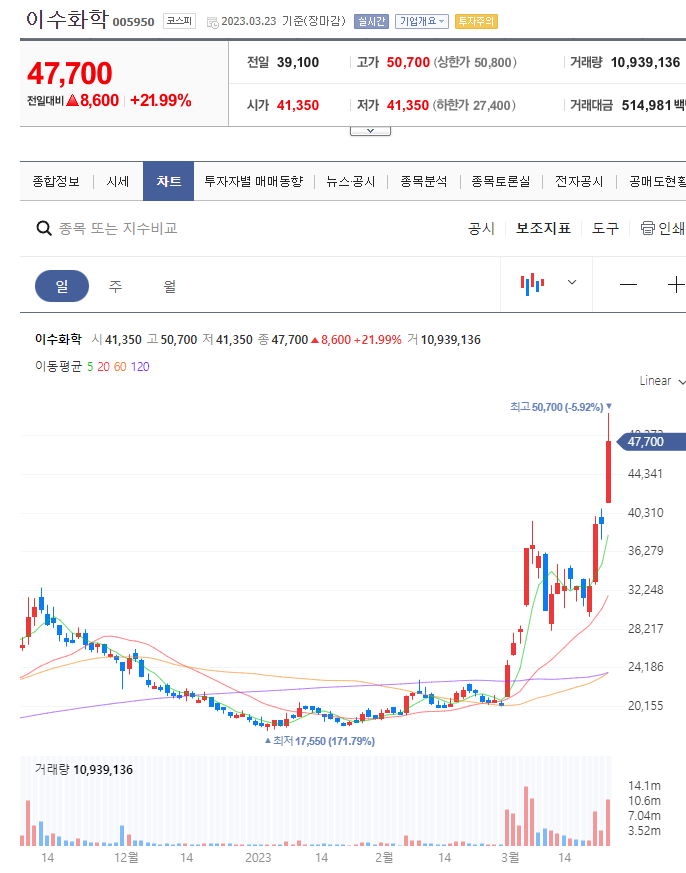Click the 이동평균 legend label

58,366
